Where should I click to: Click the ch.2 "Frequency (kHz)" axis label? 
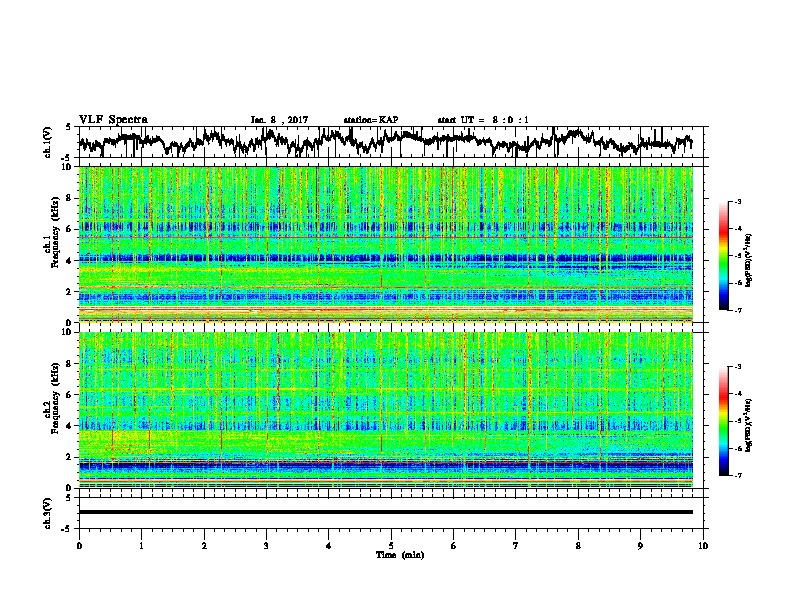pos(55,398)
